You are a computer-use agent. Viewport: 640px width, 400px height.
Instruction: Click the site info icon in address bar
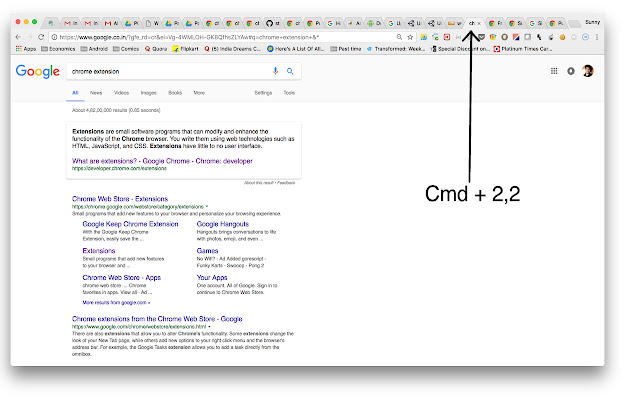pos(54,37)
